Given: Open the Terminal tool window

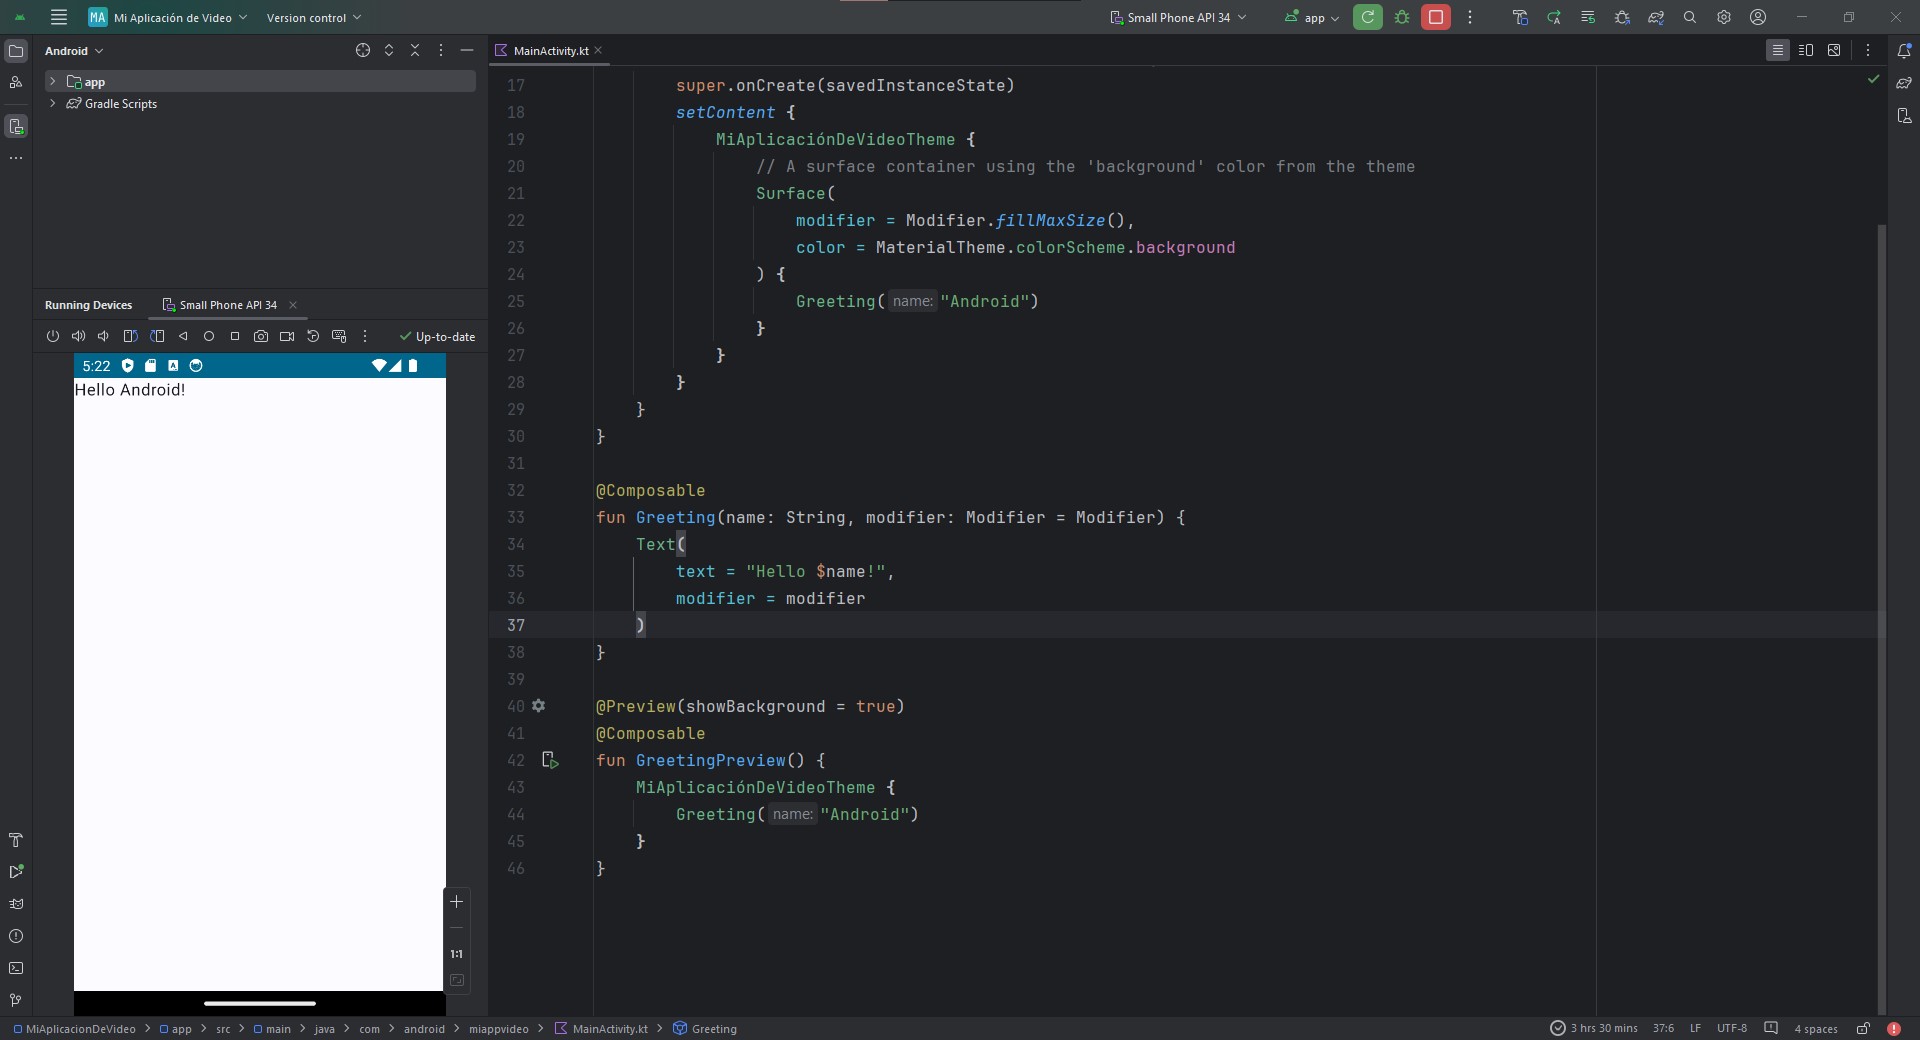Looking at the screenshot, I should pyautogui.click(x=16, y=968).
